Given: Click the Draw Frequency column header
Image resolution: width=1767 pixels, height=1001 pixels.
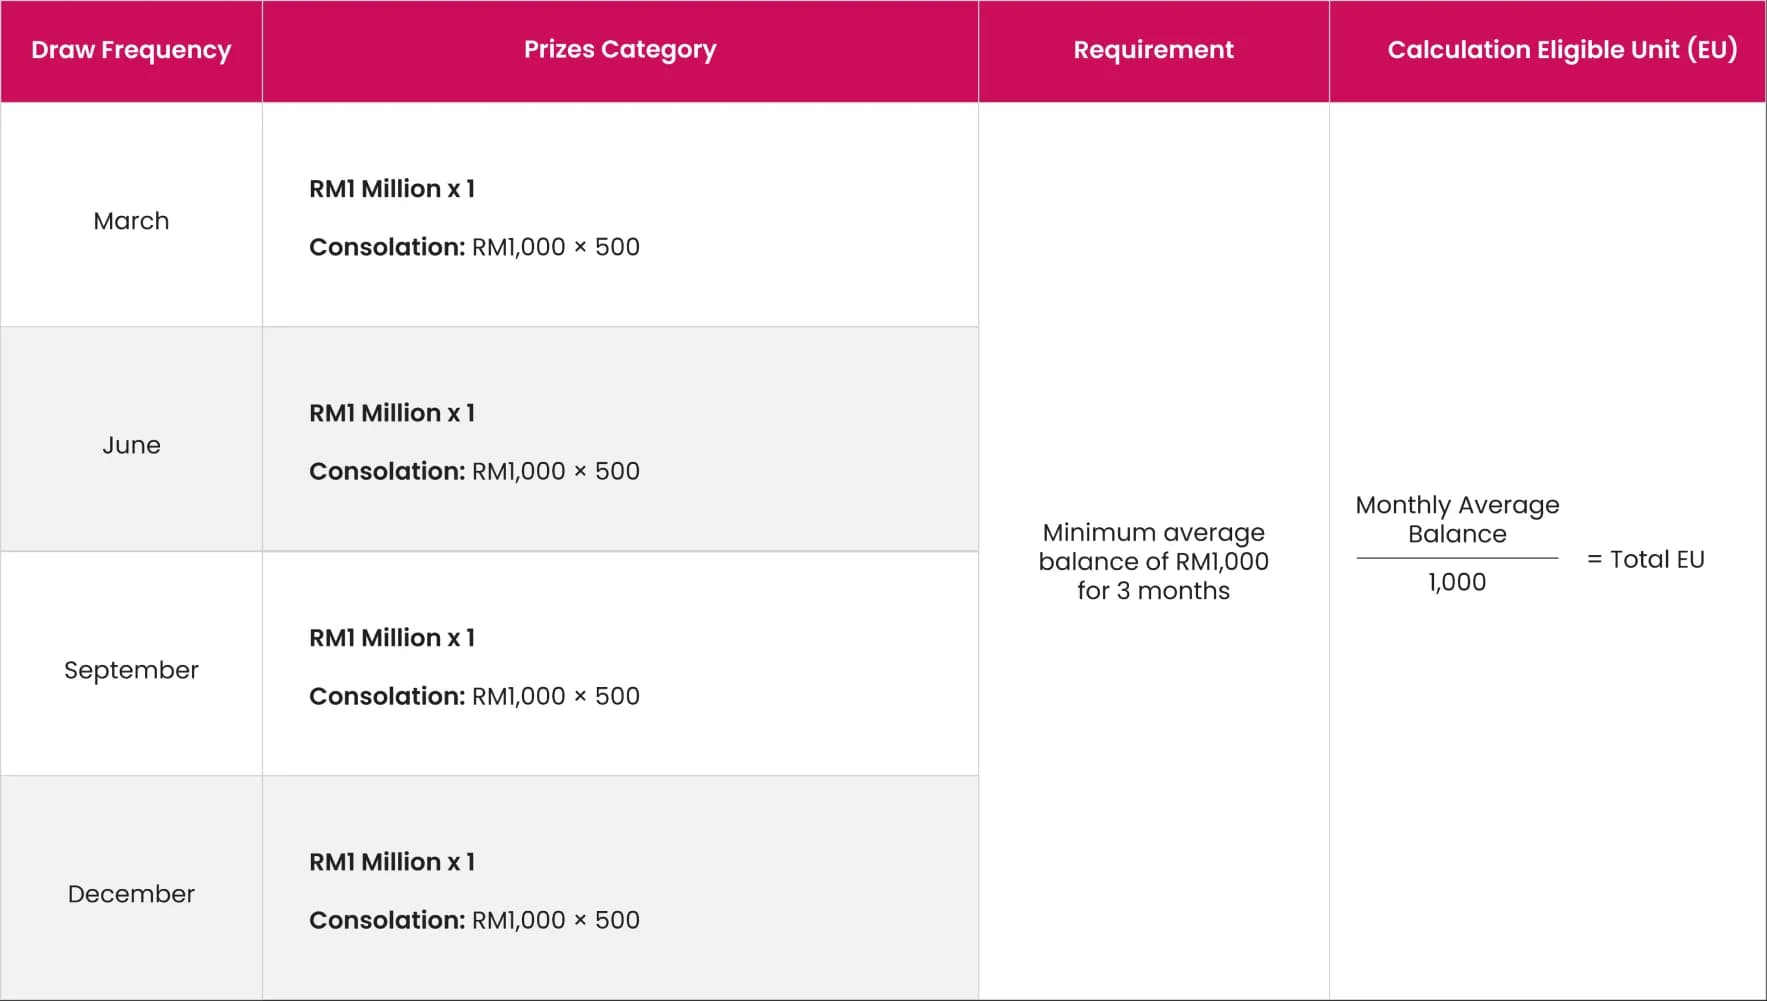Looking at the screenshot, I should (x=131, y=50).
